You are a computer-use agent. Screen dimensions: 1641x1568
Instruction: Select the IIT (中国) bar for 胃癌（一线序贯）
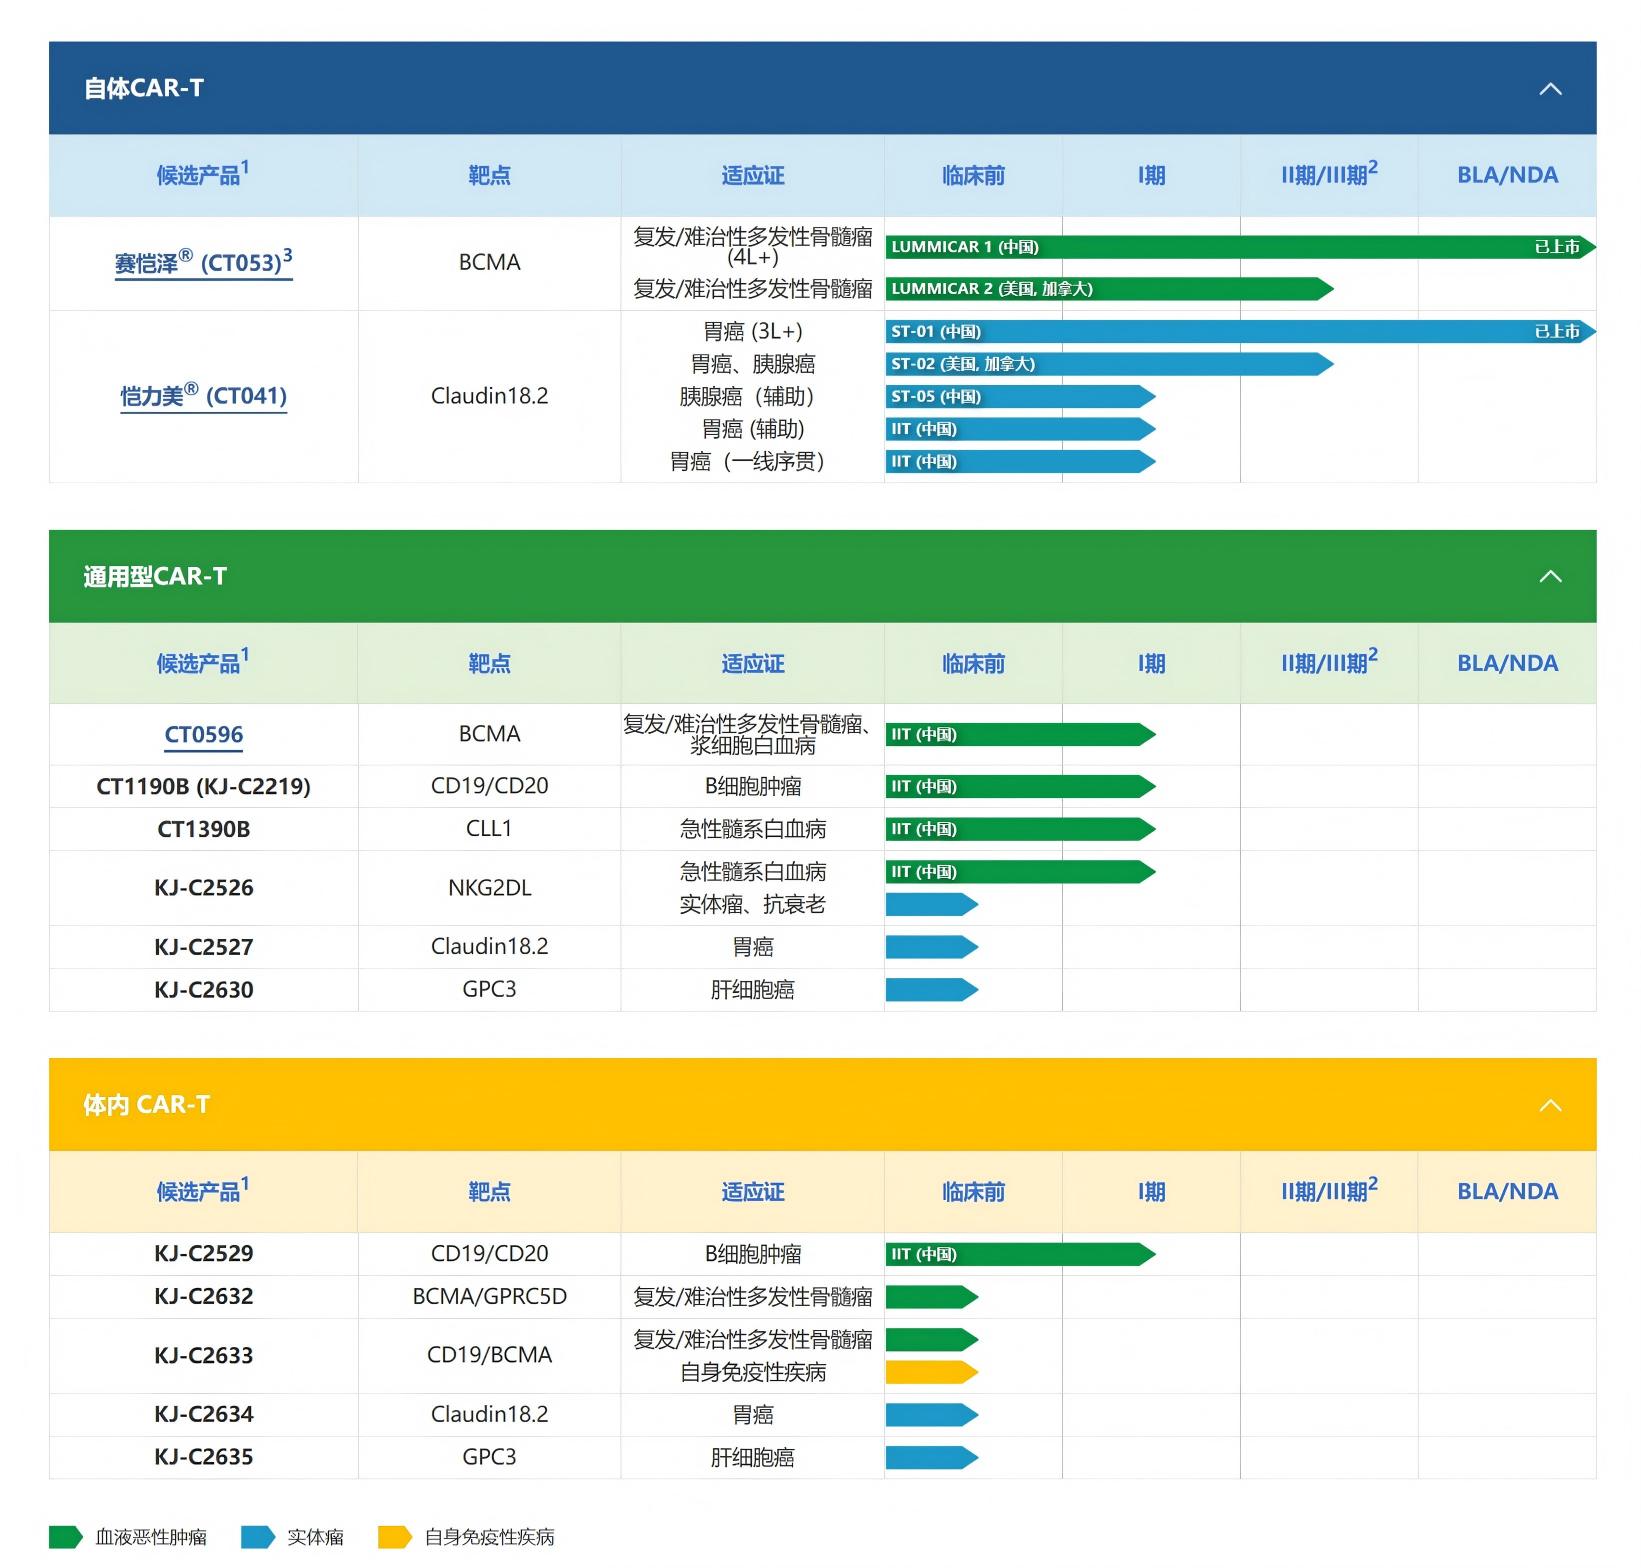pos(1021,462)
